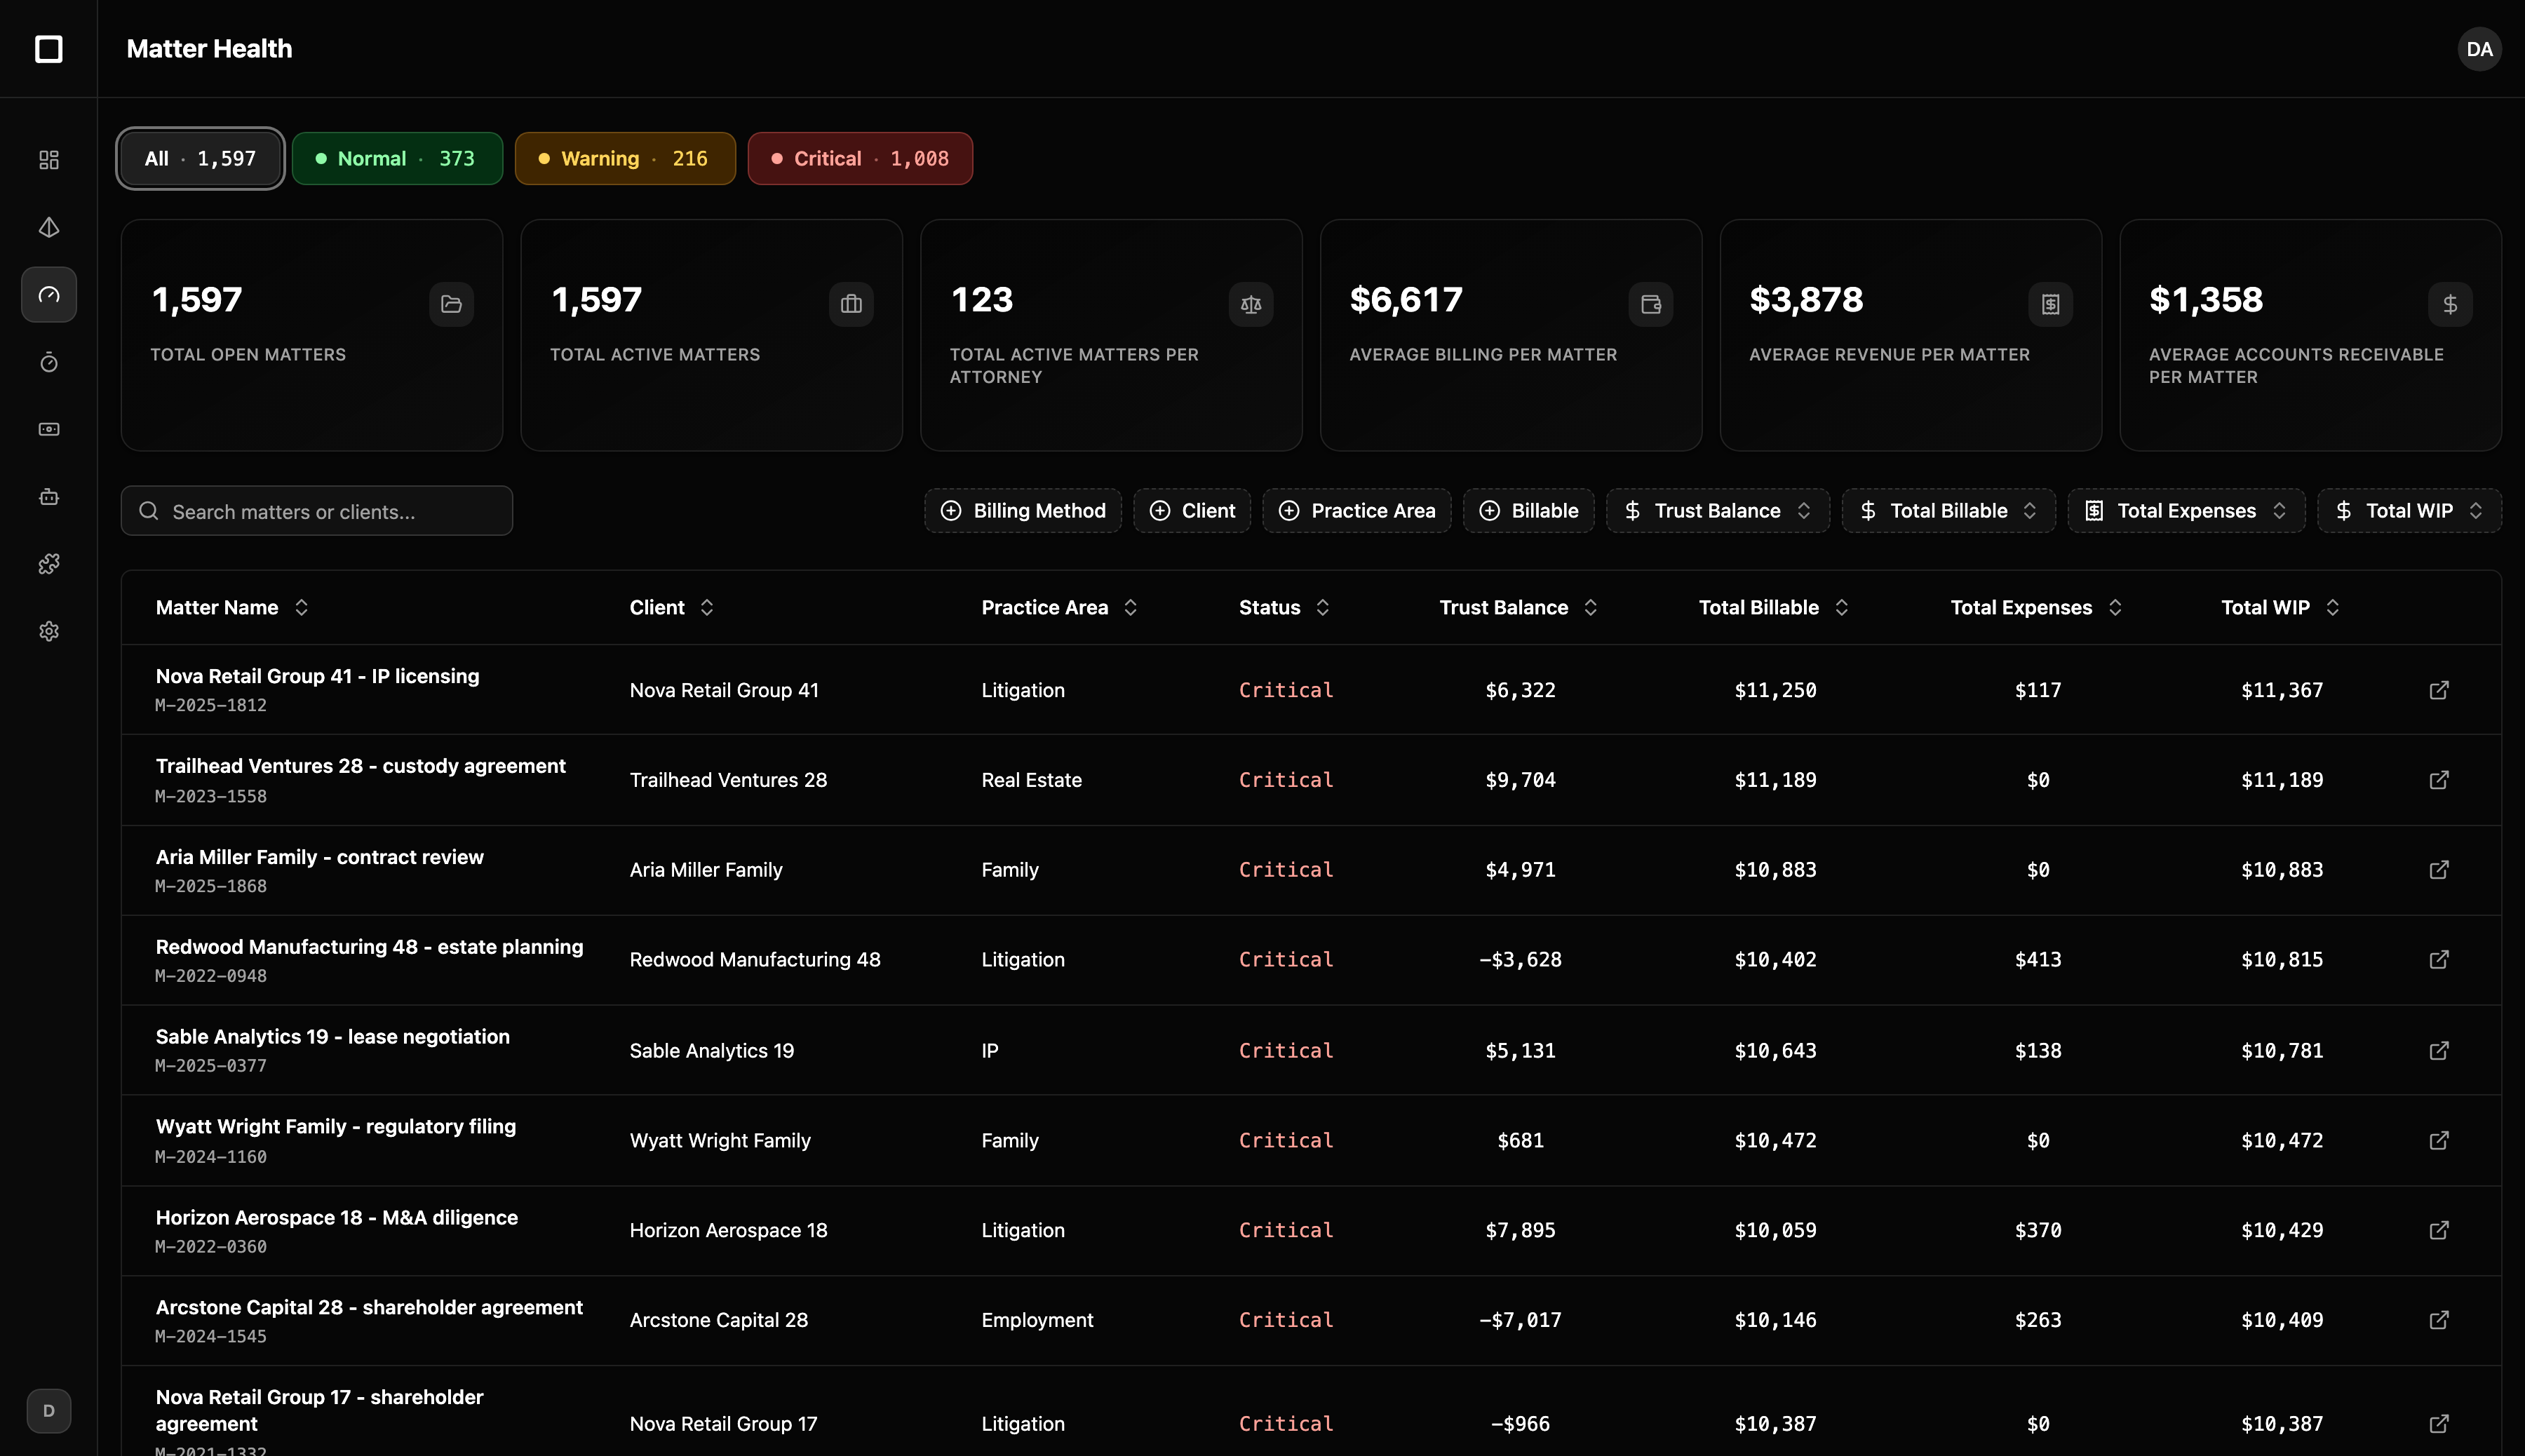Open the dashboard grid icon in sidebar
This screenshot has height=1456, width=2525.
[x=49, y=160]
